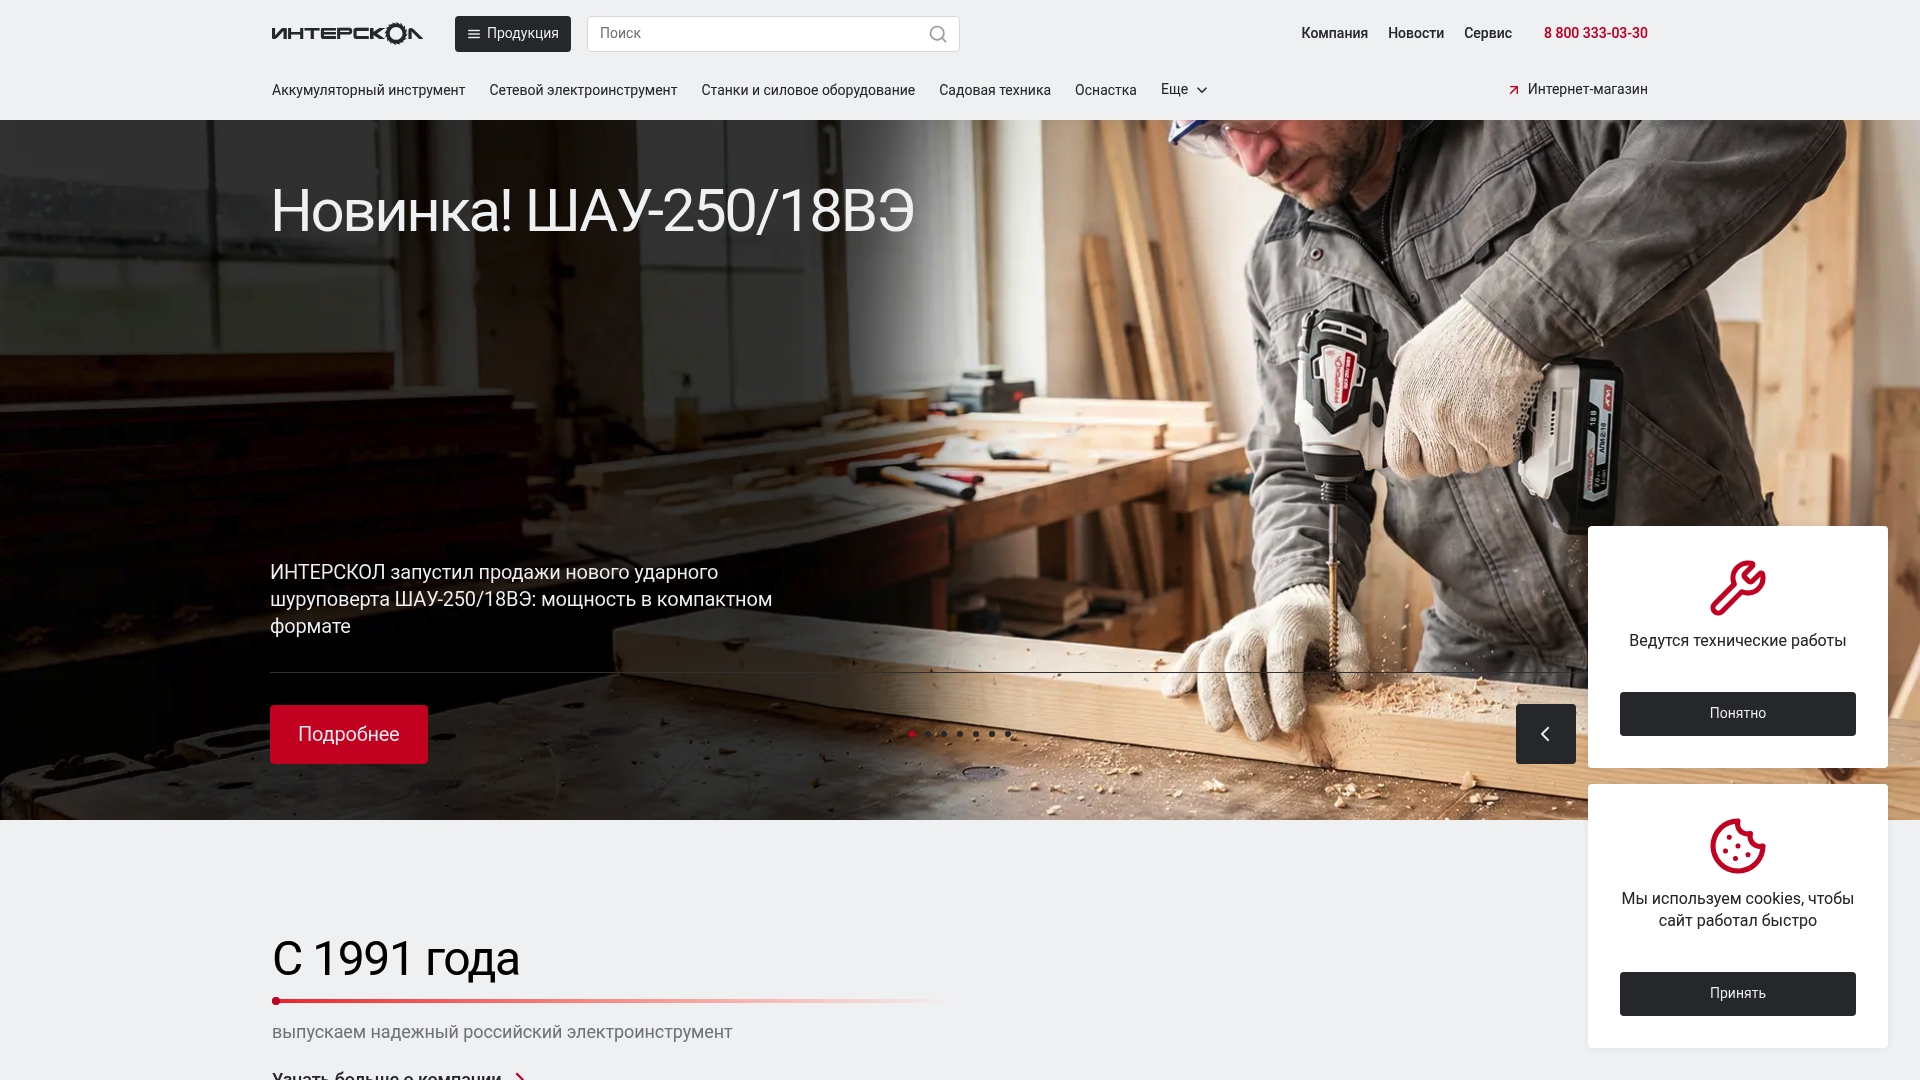Select the second slider dot
Screen dimensions: 1920x1080
pyautogui.click(x=928, y=734)
